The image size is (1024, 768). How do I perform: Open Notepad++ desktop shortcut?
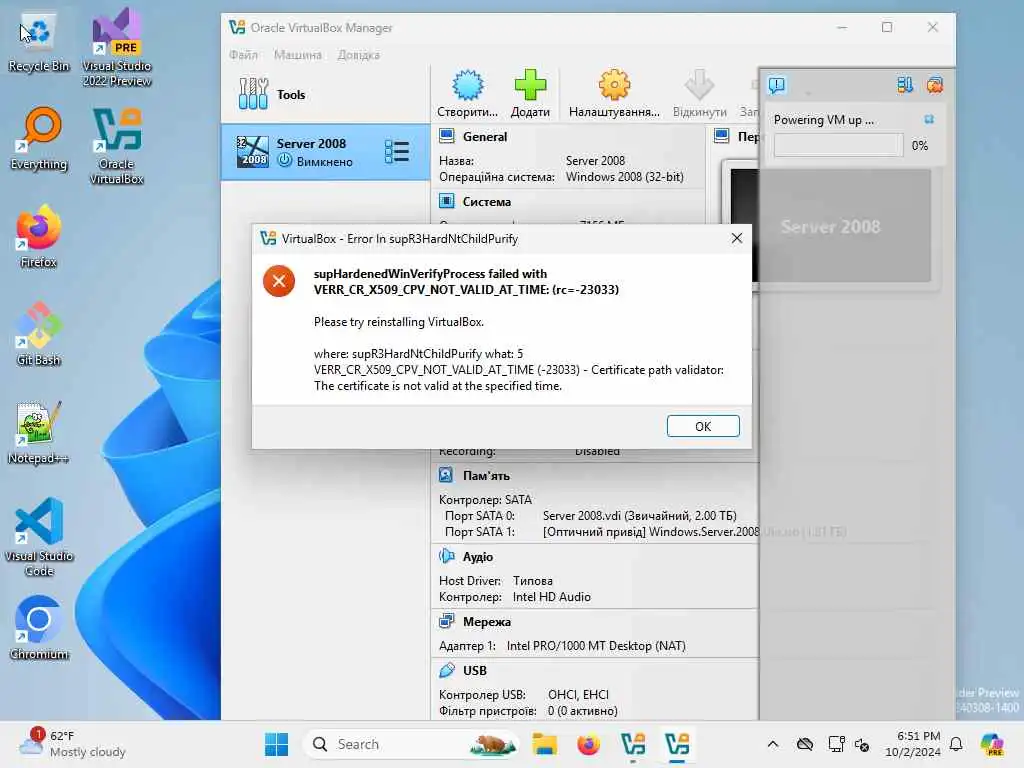pyautogui.click(x=39, y=432)
